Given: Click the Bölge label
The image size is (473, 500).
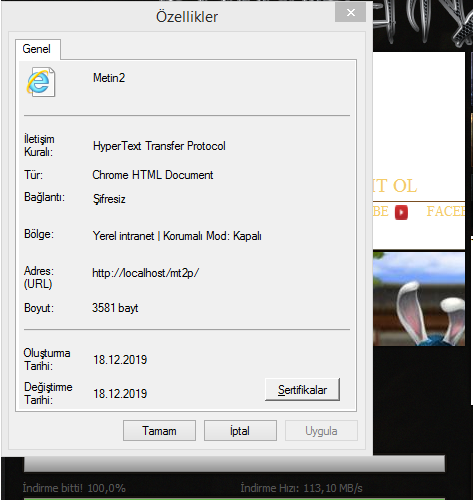Looking at the screenshot, I should coord(39,234).
